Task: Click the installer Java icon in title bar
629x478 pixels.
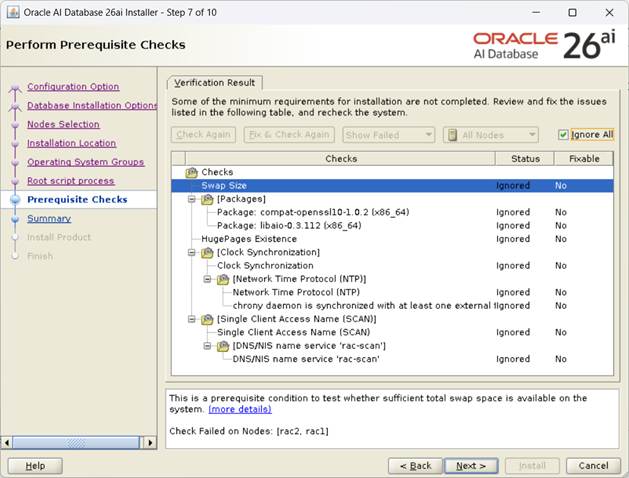Action: [x=13, y=12]
